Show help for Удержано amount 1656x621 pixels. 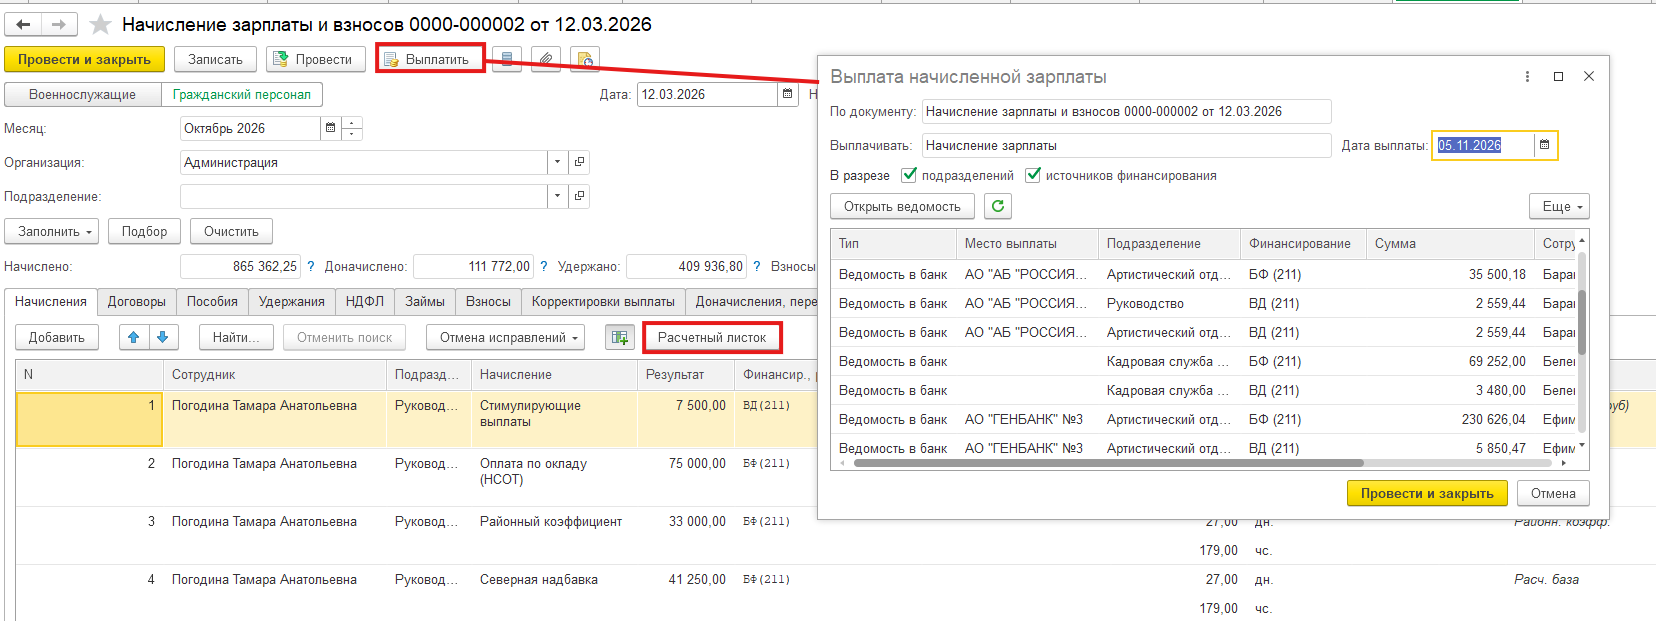tap(757, 266)
